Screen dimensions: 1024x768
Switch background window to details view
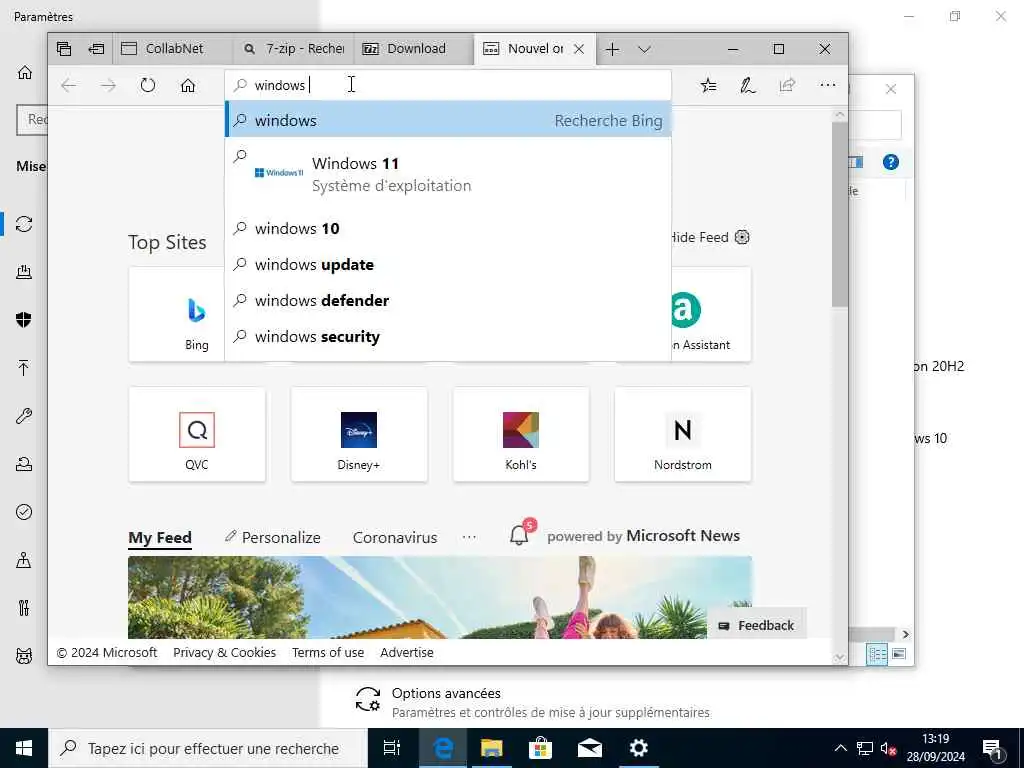point(877,654)
